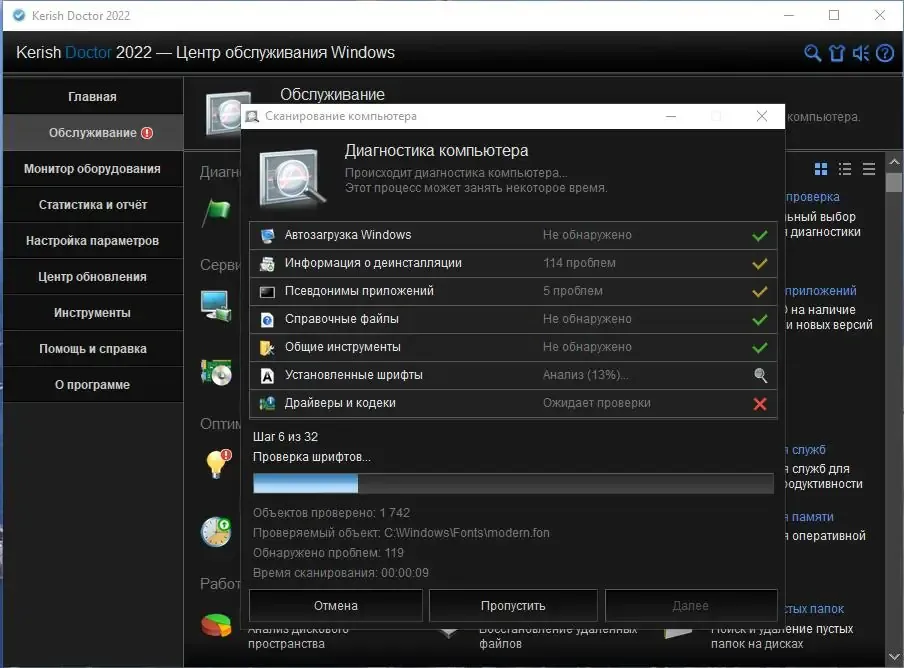Click the Отмена button
The image size is (904, 668).
[336, 606]
